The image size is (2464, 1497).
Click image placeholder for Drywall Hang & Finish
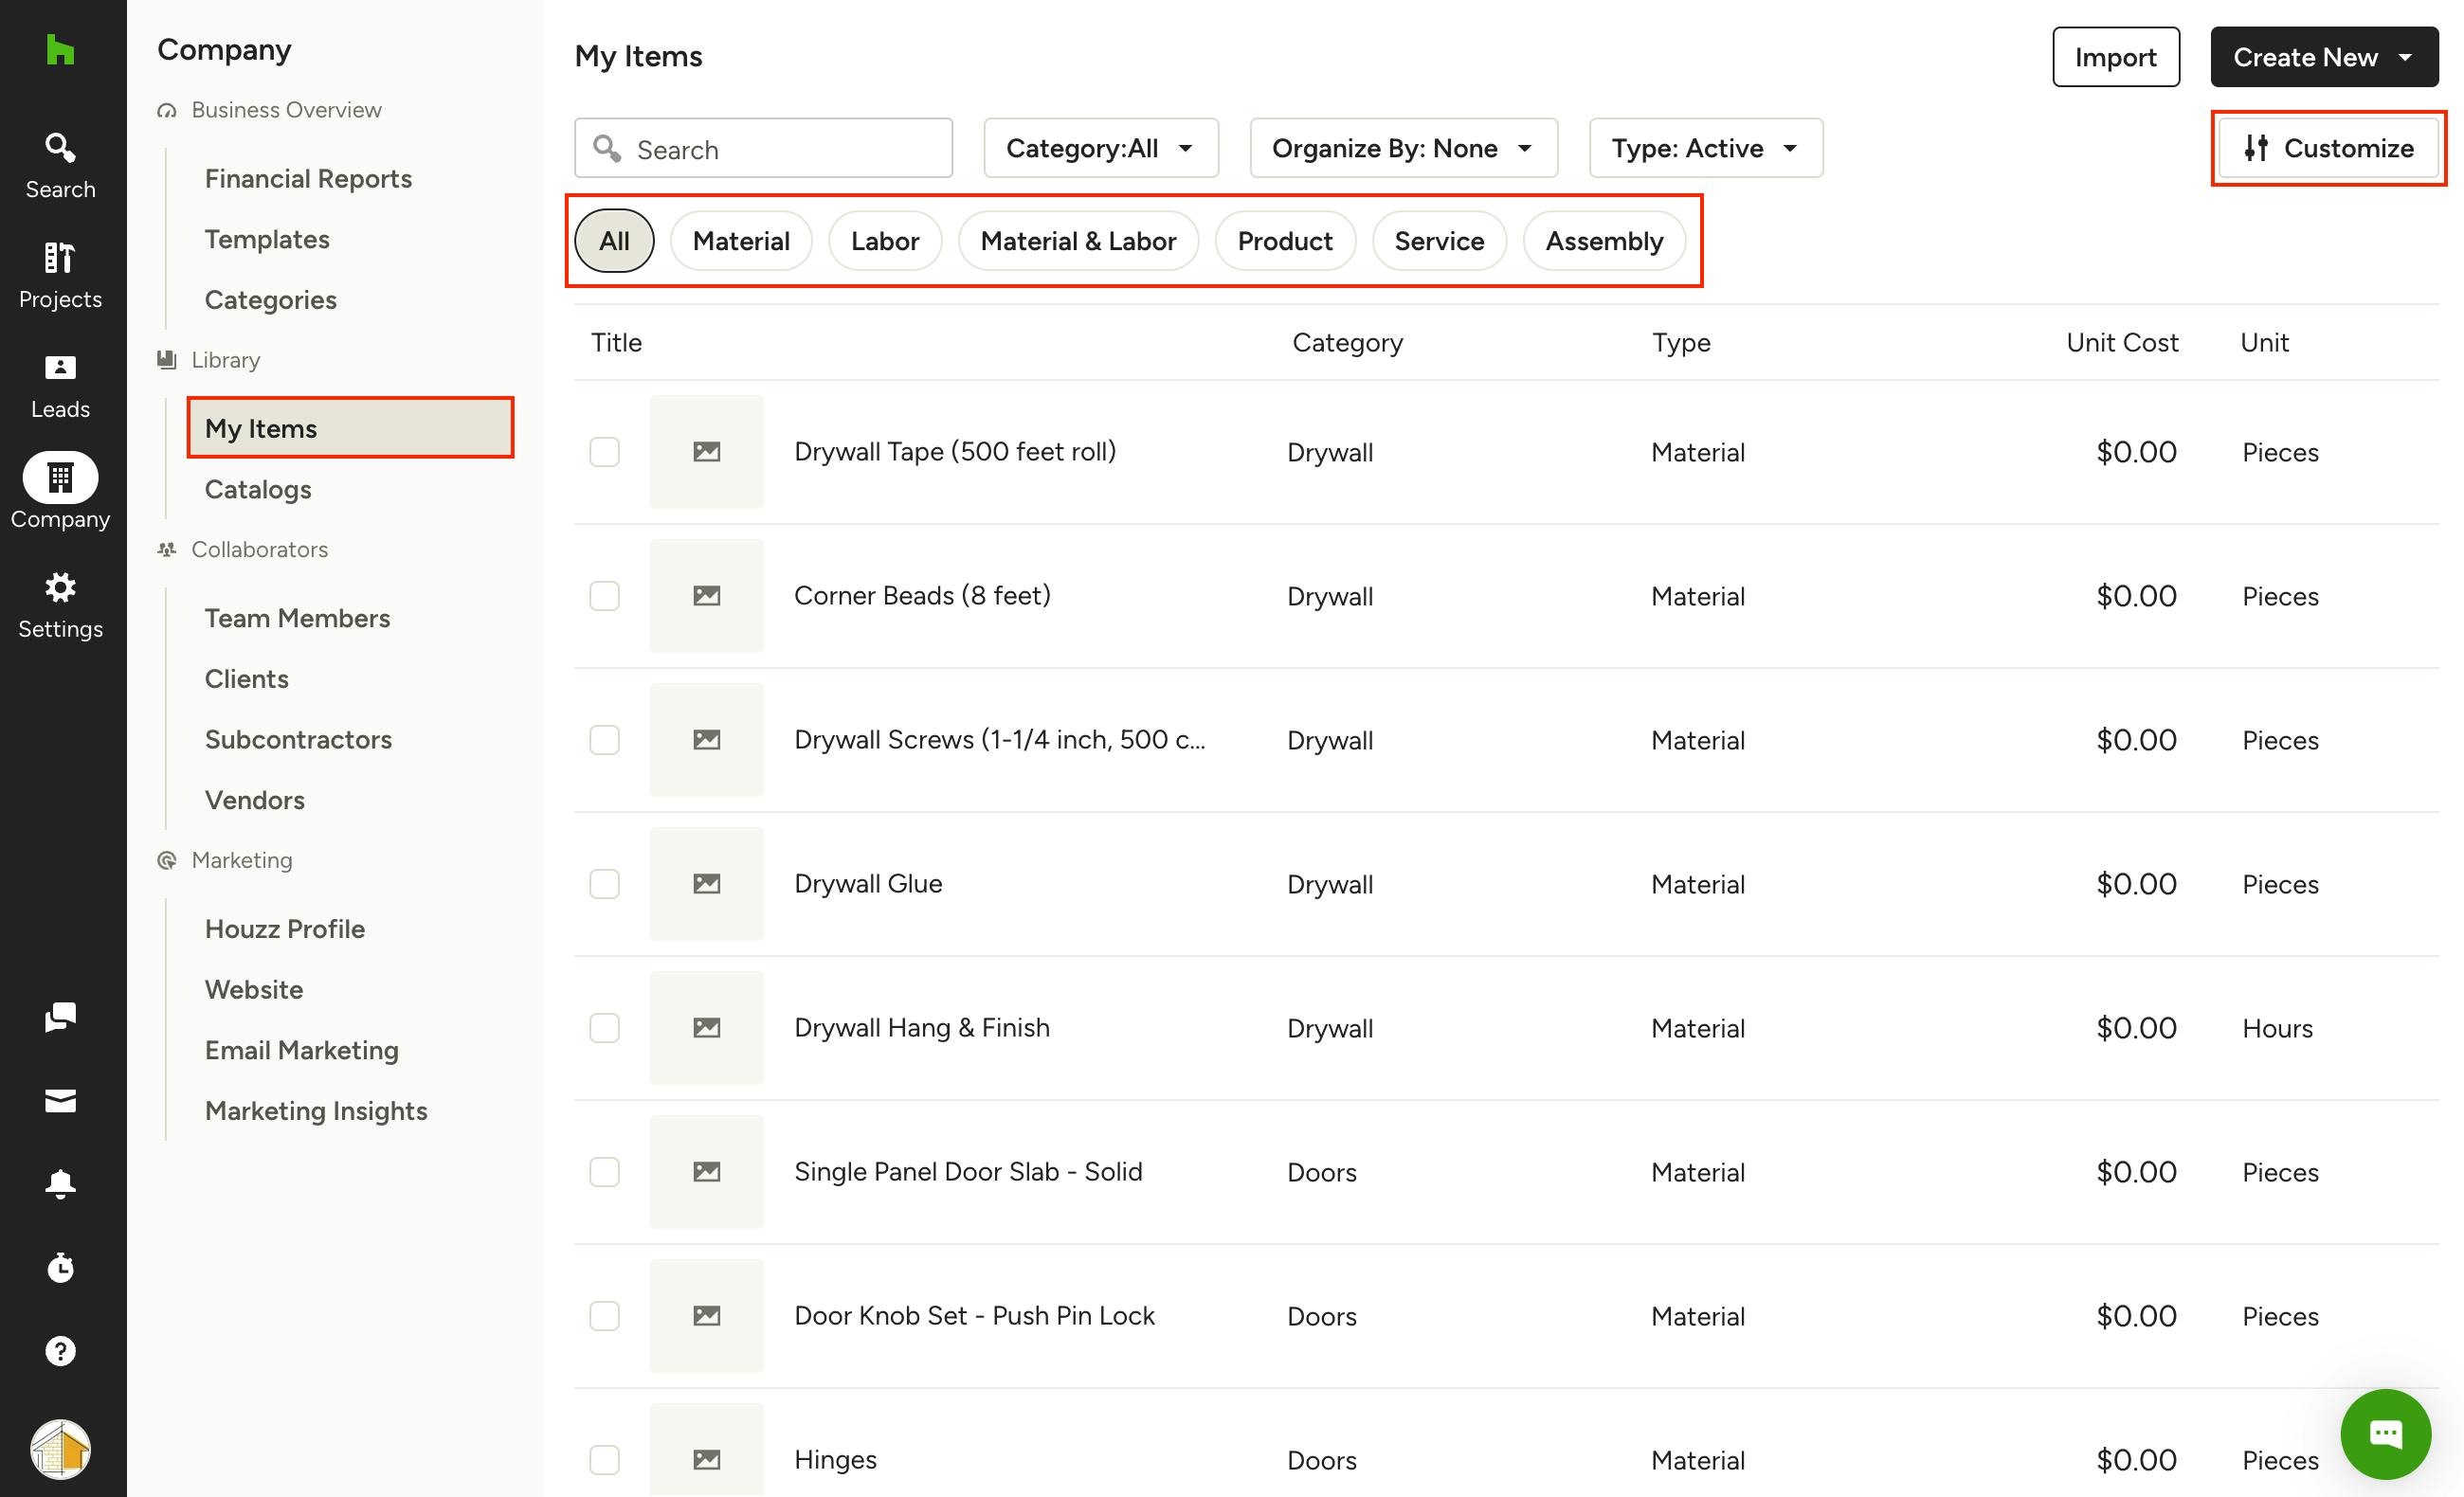(706, 1028)
